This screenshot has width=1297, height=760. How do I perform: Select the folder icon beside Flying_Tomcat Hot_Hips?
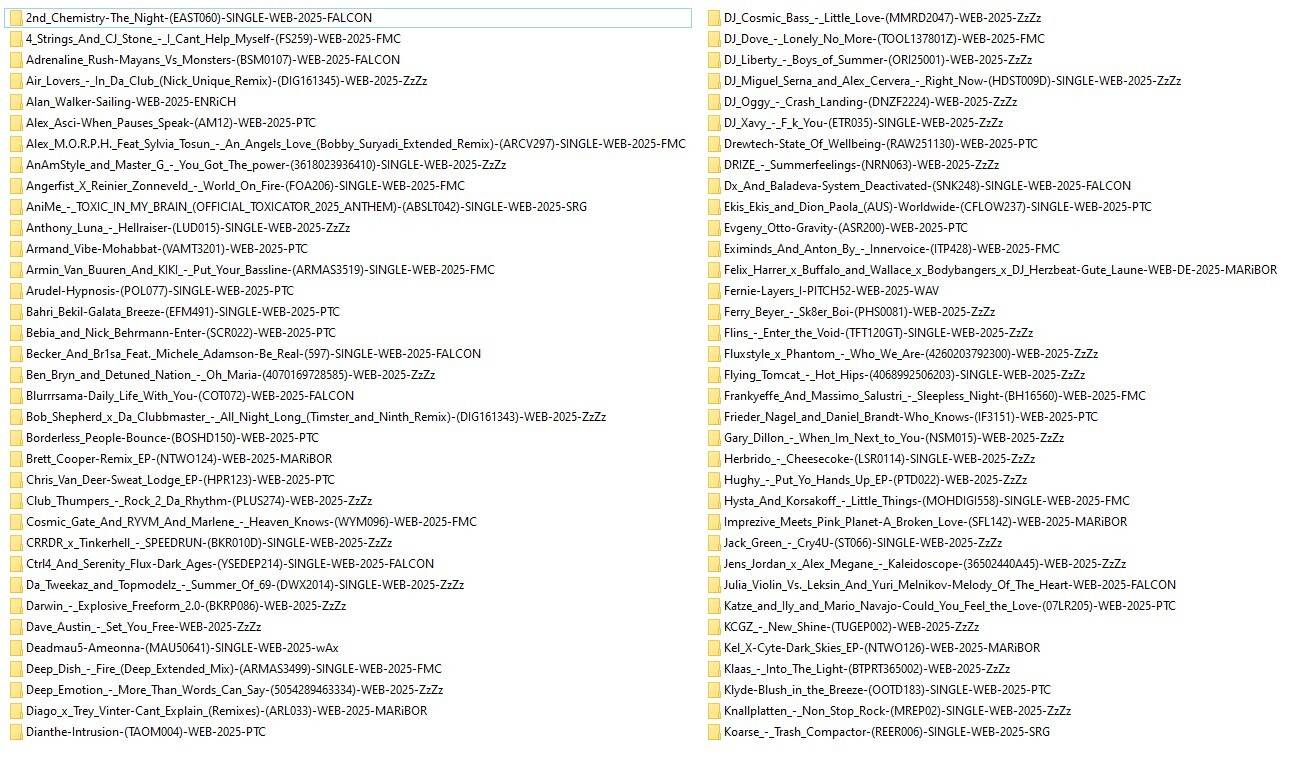[x=714, y=375]
